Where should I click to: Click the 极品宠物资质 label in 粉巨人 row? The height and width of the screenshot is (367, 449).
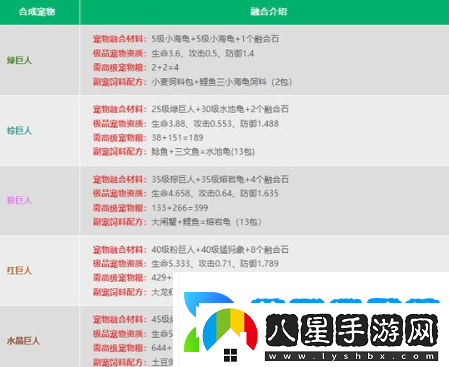[119, 193]
